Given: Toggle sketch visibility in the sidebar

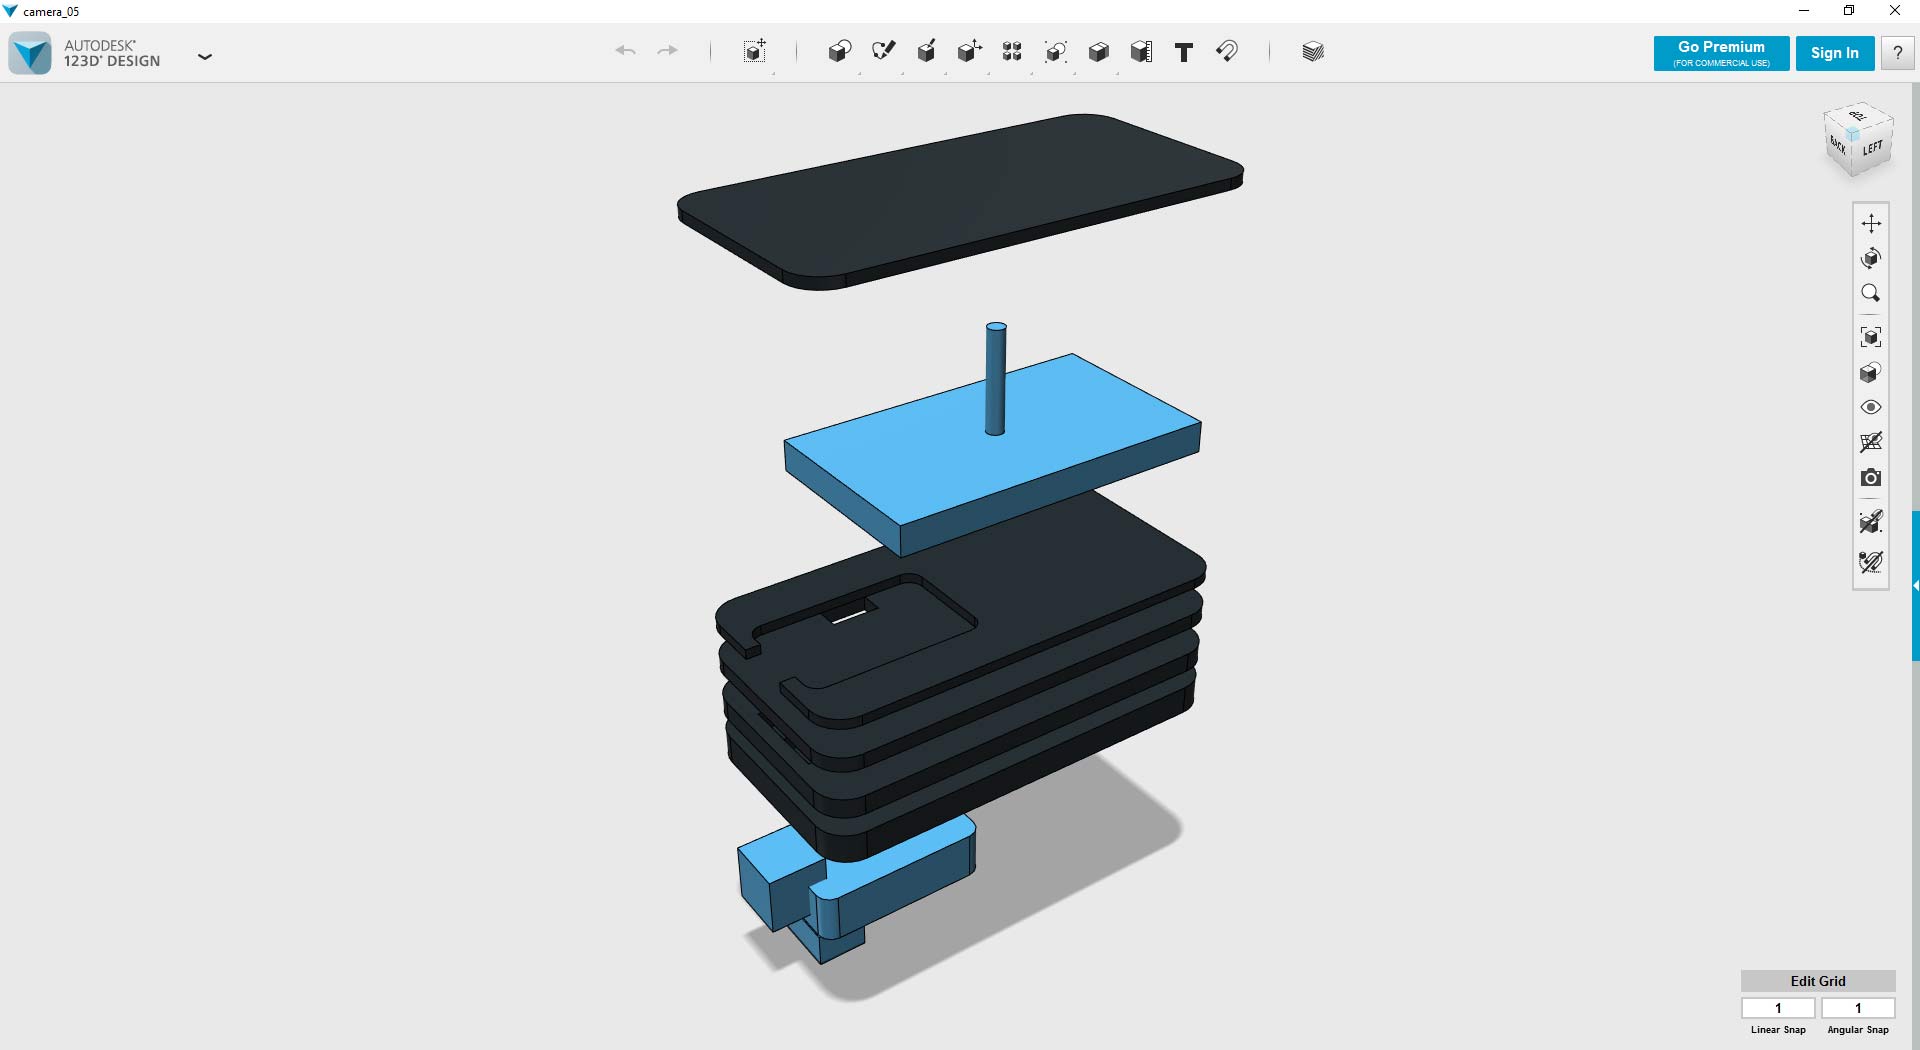Looking at the screenshot, I should click(1871, 443).
